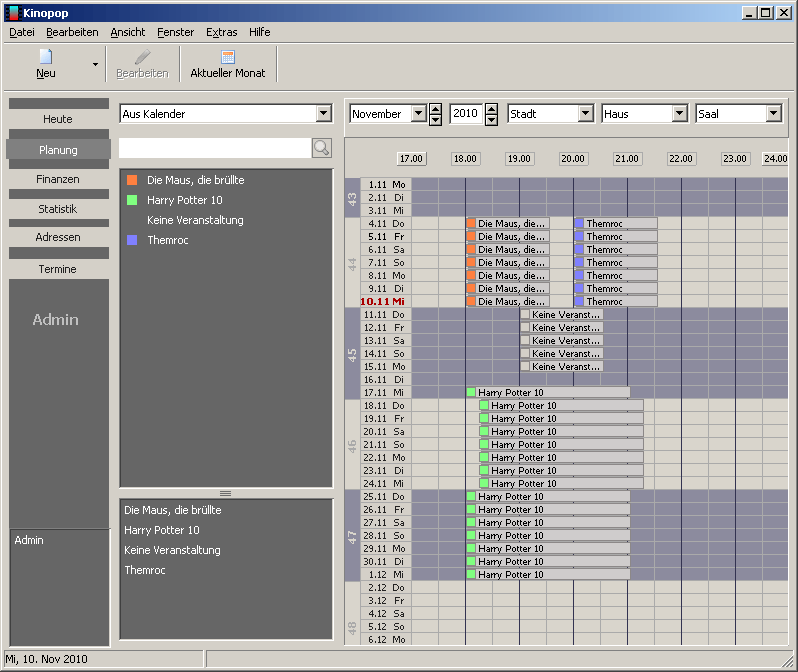
Task: Click the Bearbeiten pencil toolbar icon
Action: [x=142, y=57]
